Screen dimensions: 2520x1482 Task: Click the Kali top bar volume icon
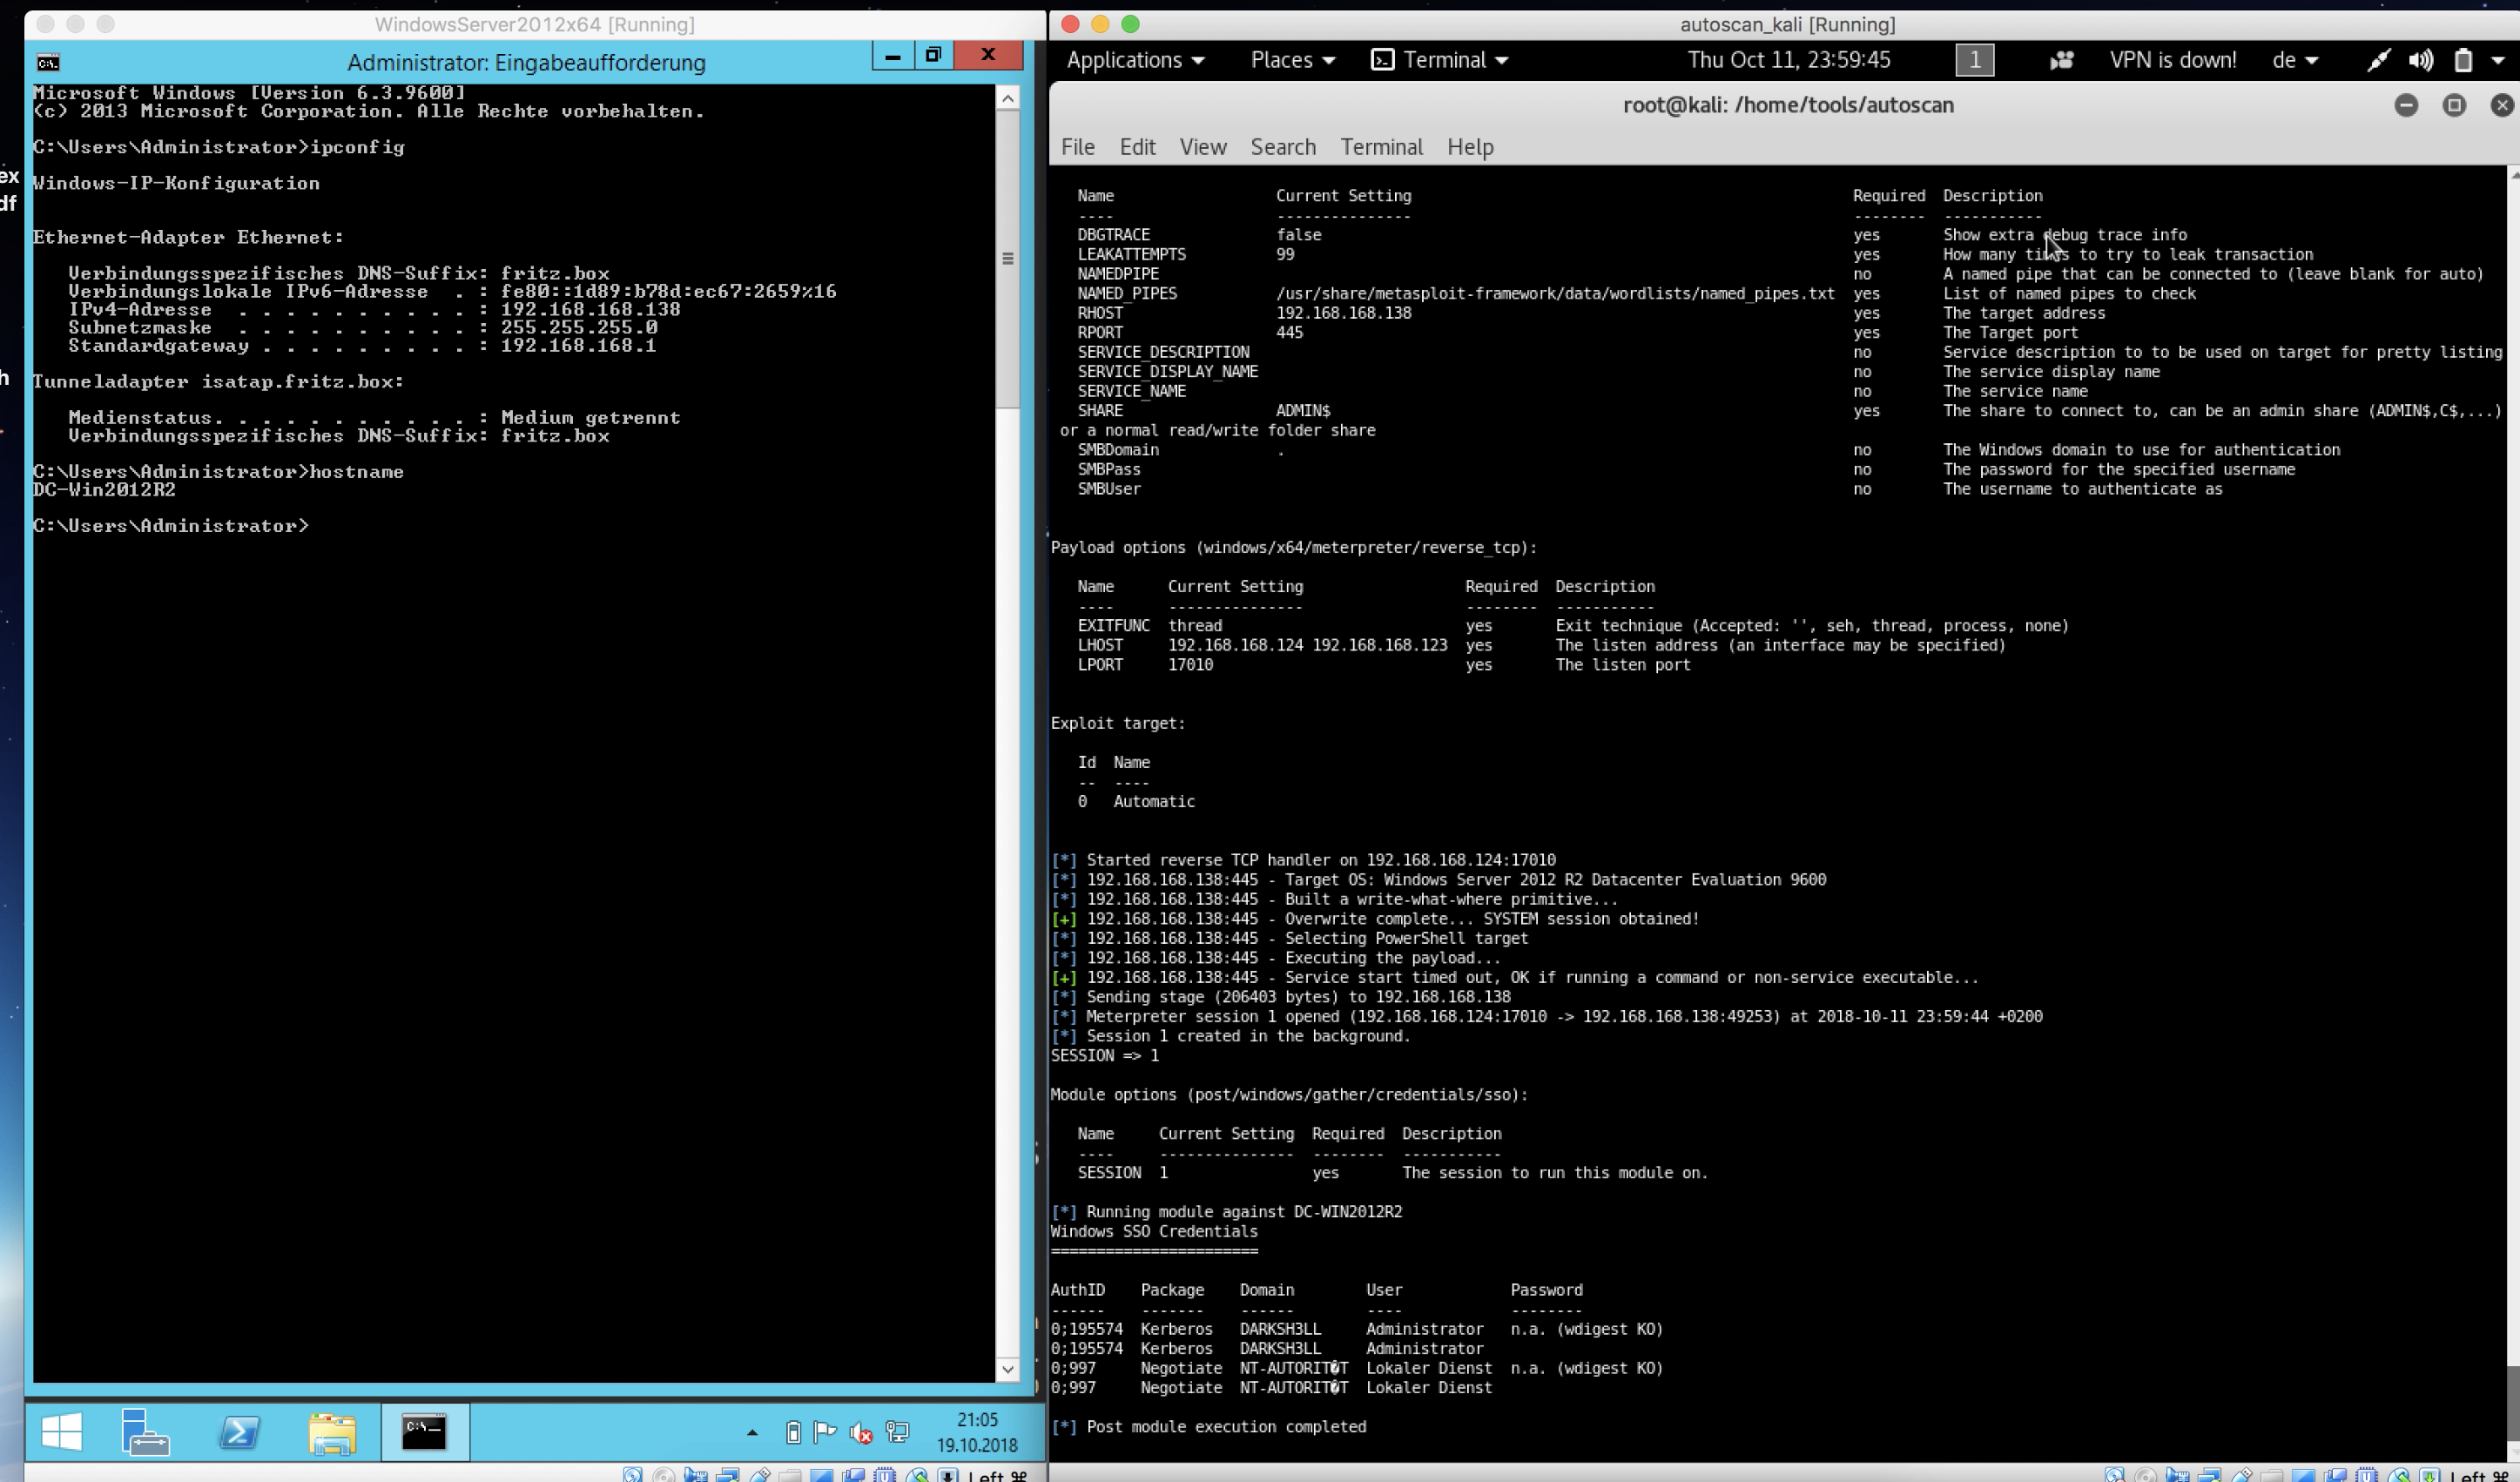(x=2421, y=61)
